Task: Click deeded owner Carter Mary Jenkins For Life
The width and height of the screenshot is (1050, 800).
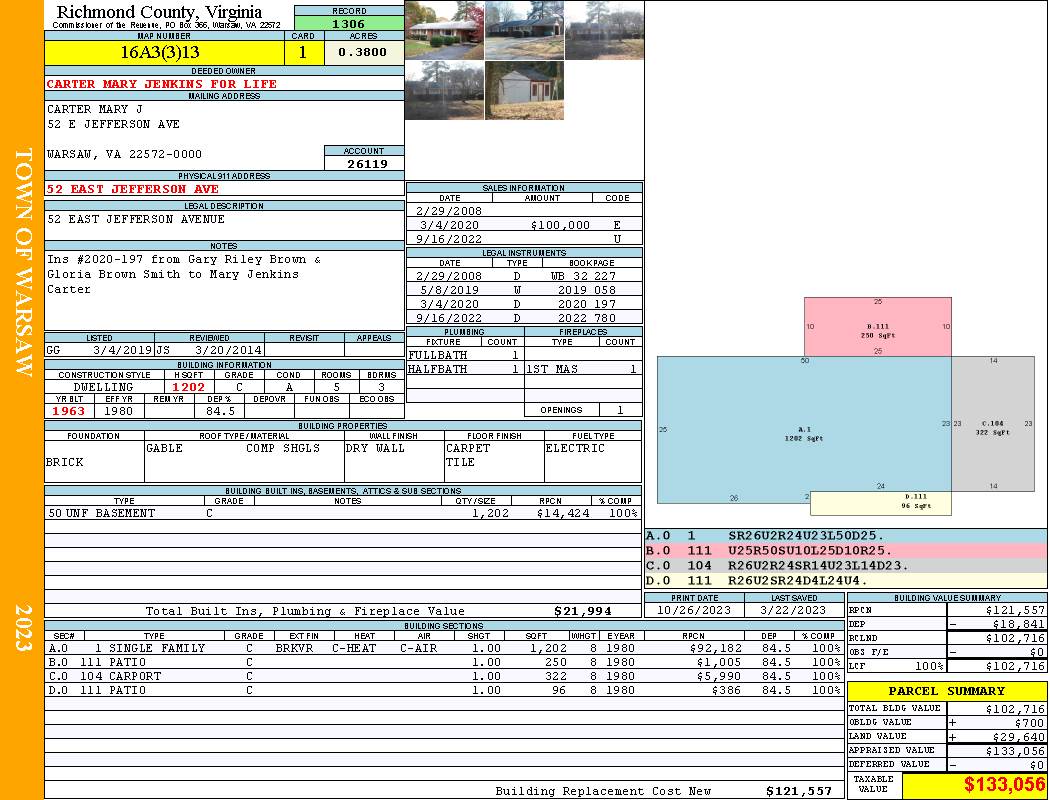Action: pyautogui.click(x=162, y=84)
